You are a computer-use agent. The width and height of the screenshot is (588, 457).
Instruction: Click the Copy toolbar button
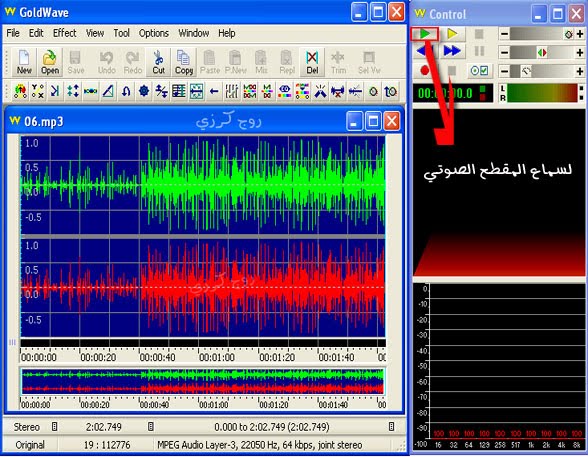[184, 62]
